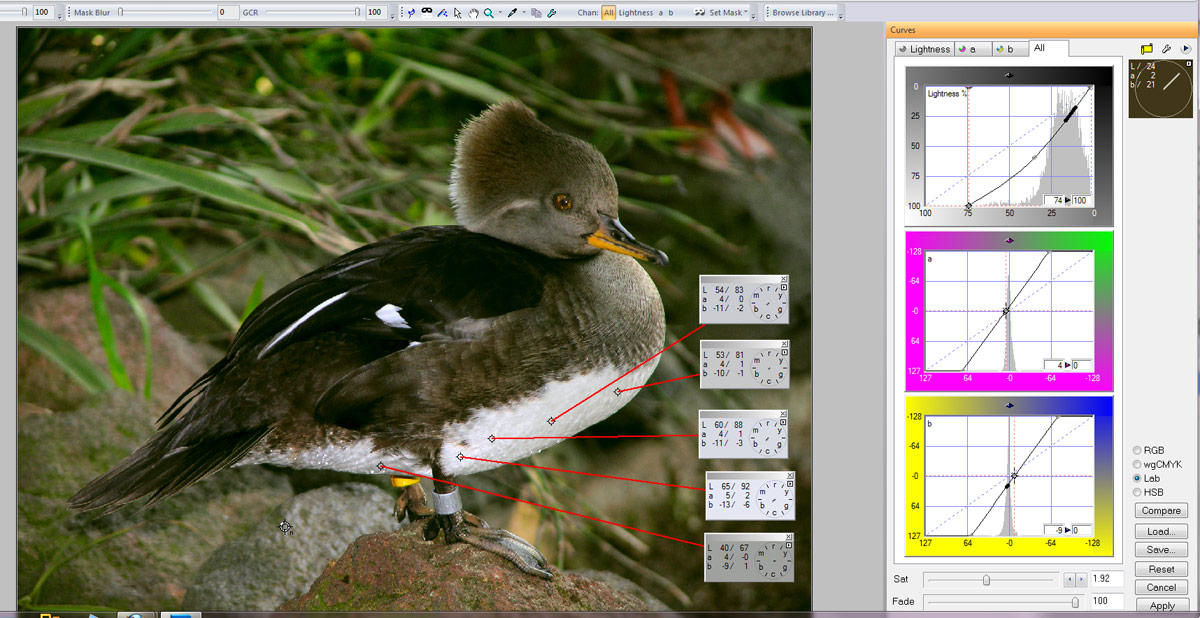This screenshot has width=1200, height=618.
Task: Select channel b in top toolbar
Action: tap(671, 13)
